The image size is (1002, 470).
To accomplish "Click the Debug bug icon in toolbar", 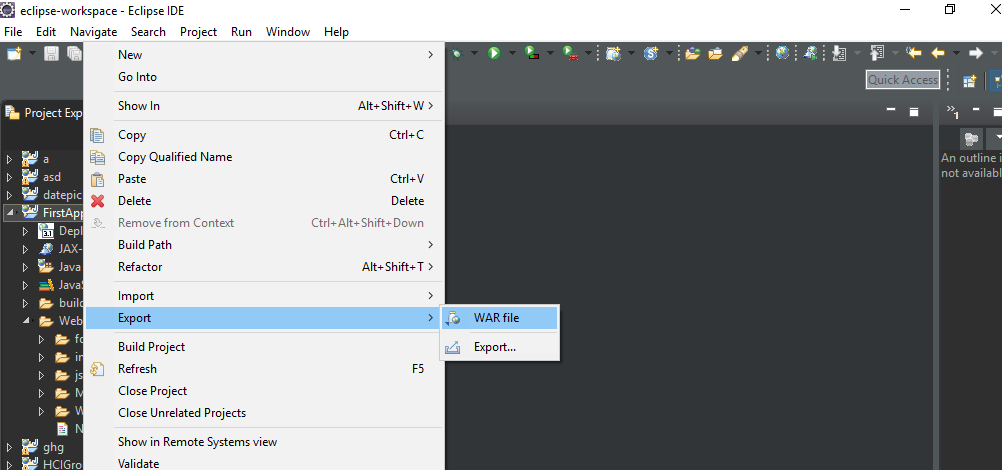I will tap(456, 54).
